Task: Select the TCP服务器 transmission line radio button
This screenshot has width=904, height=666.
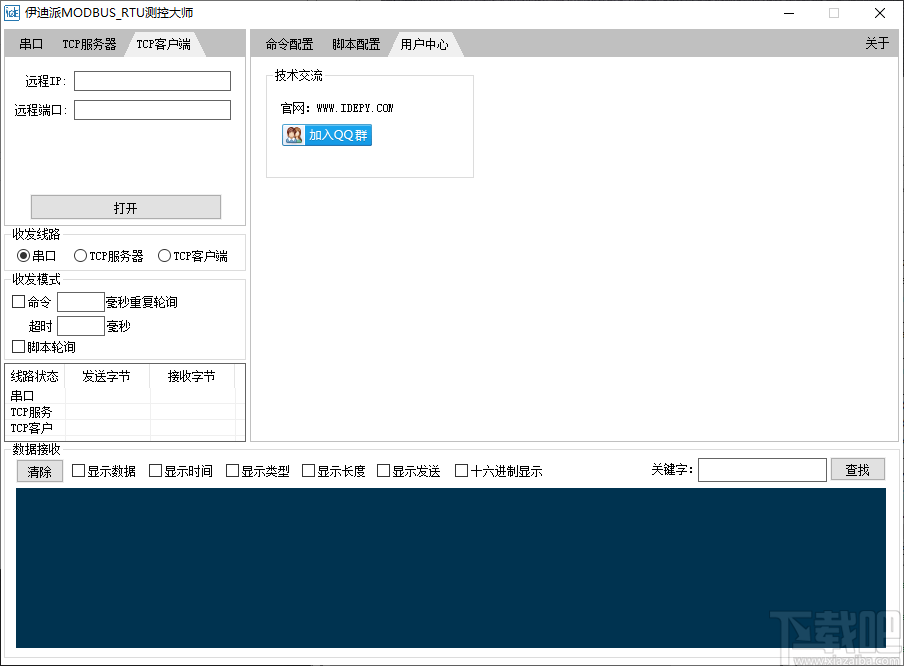Action: pyautogui.click(x=80, y=255)
